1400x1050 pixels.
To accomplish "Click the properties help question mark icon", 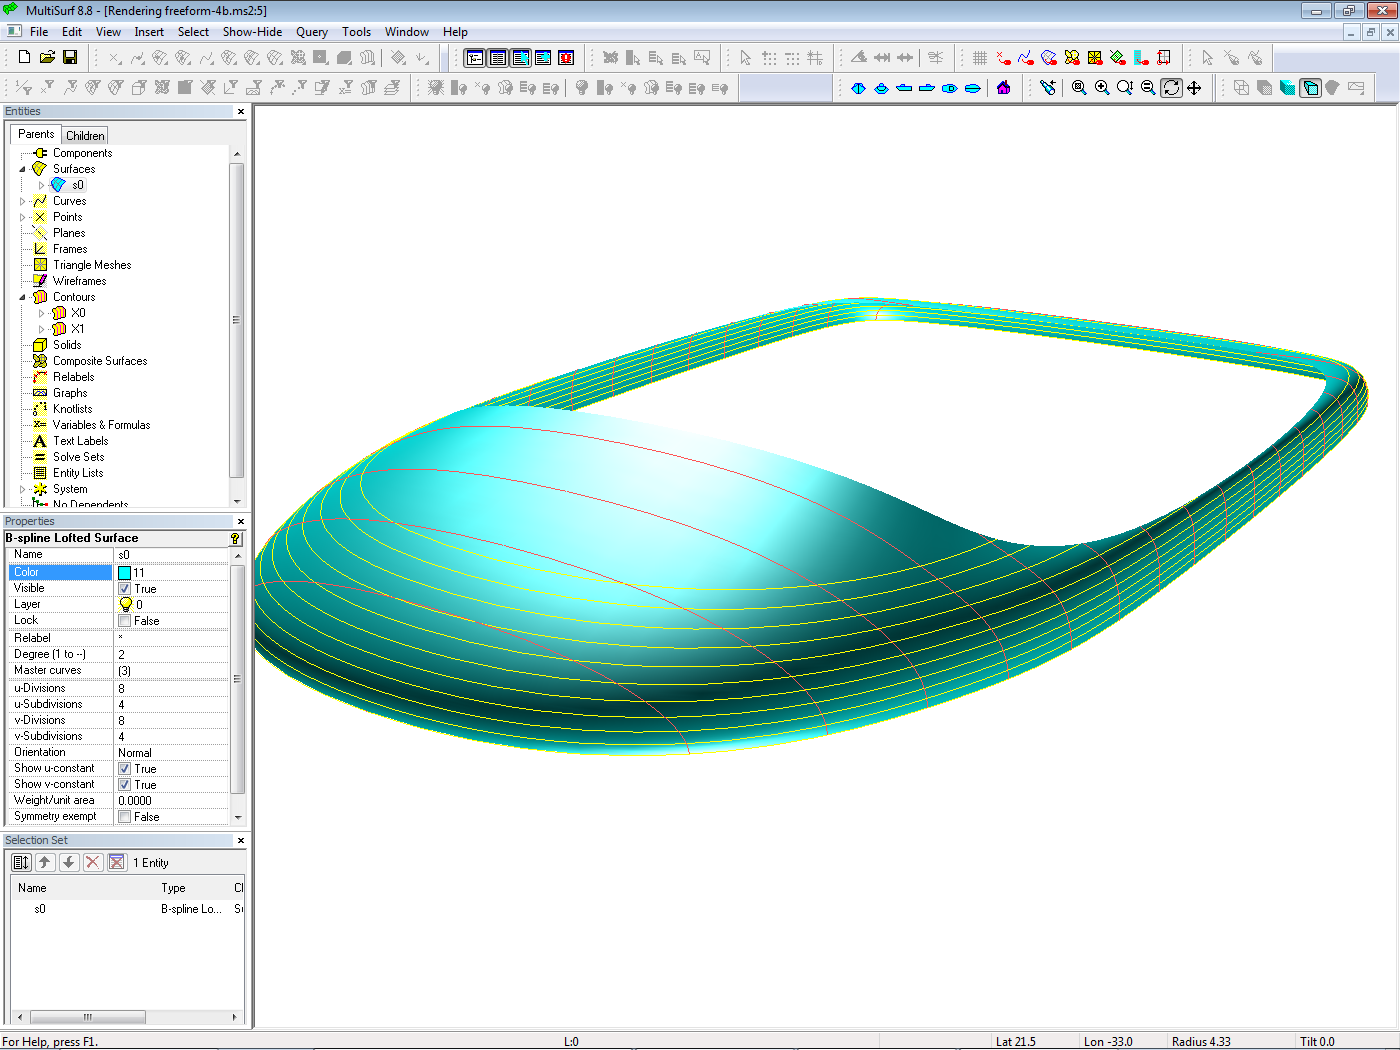I will 235,538.
